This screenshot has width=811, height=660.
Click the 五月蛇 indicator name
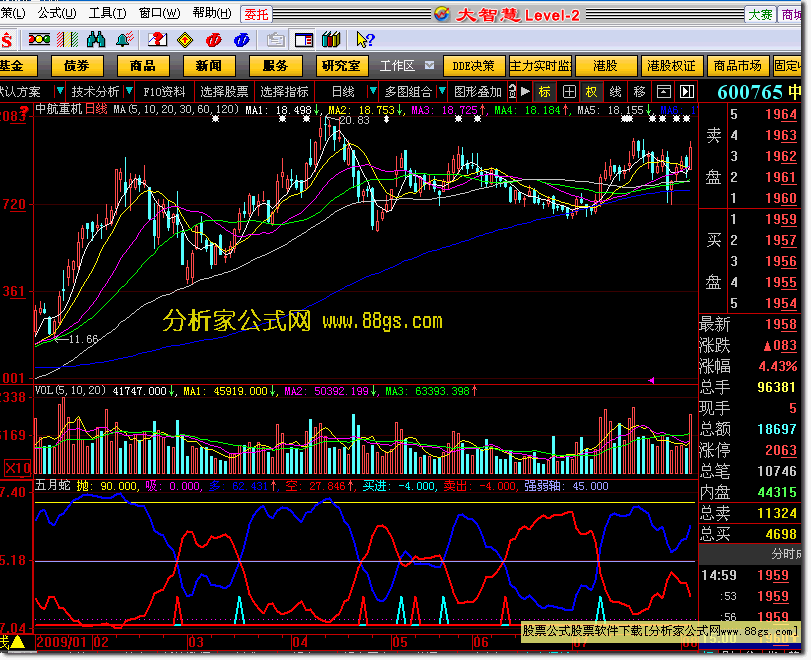point(53,485)
